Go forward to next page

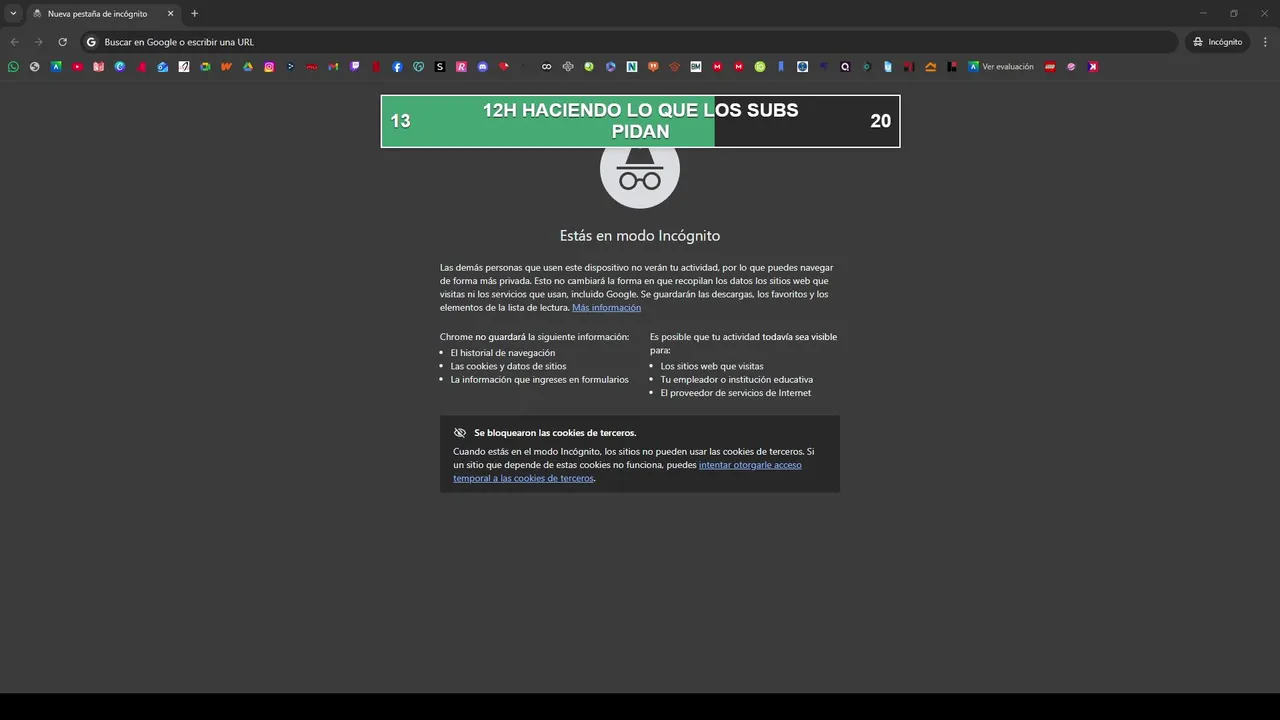38,42
